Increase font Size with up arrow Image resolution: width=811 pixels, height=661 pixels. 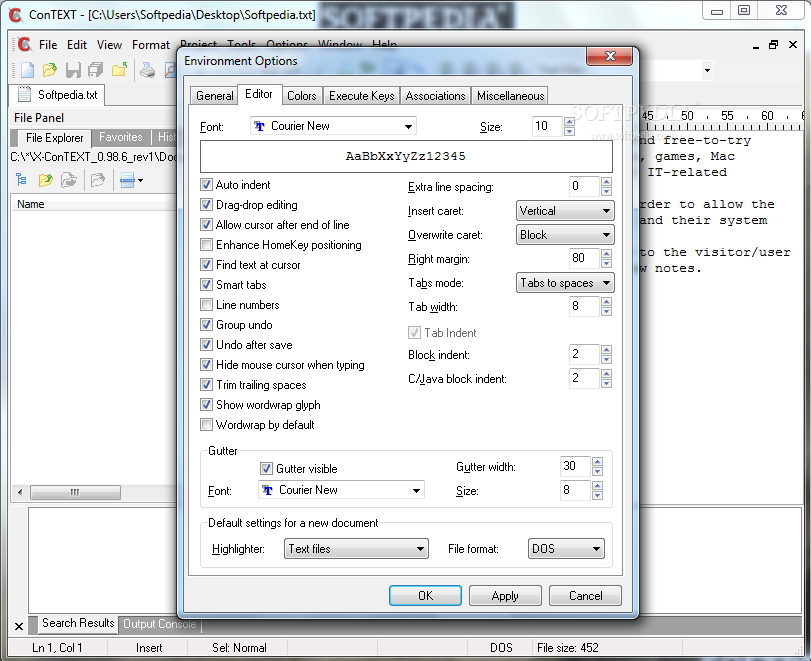click(x=569, y=122)
